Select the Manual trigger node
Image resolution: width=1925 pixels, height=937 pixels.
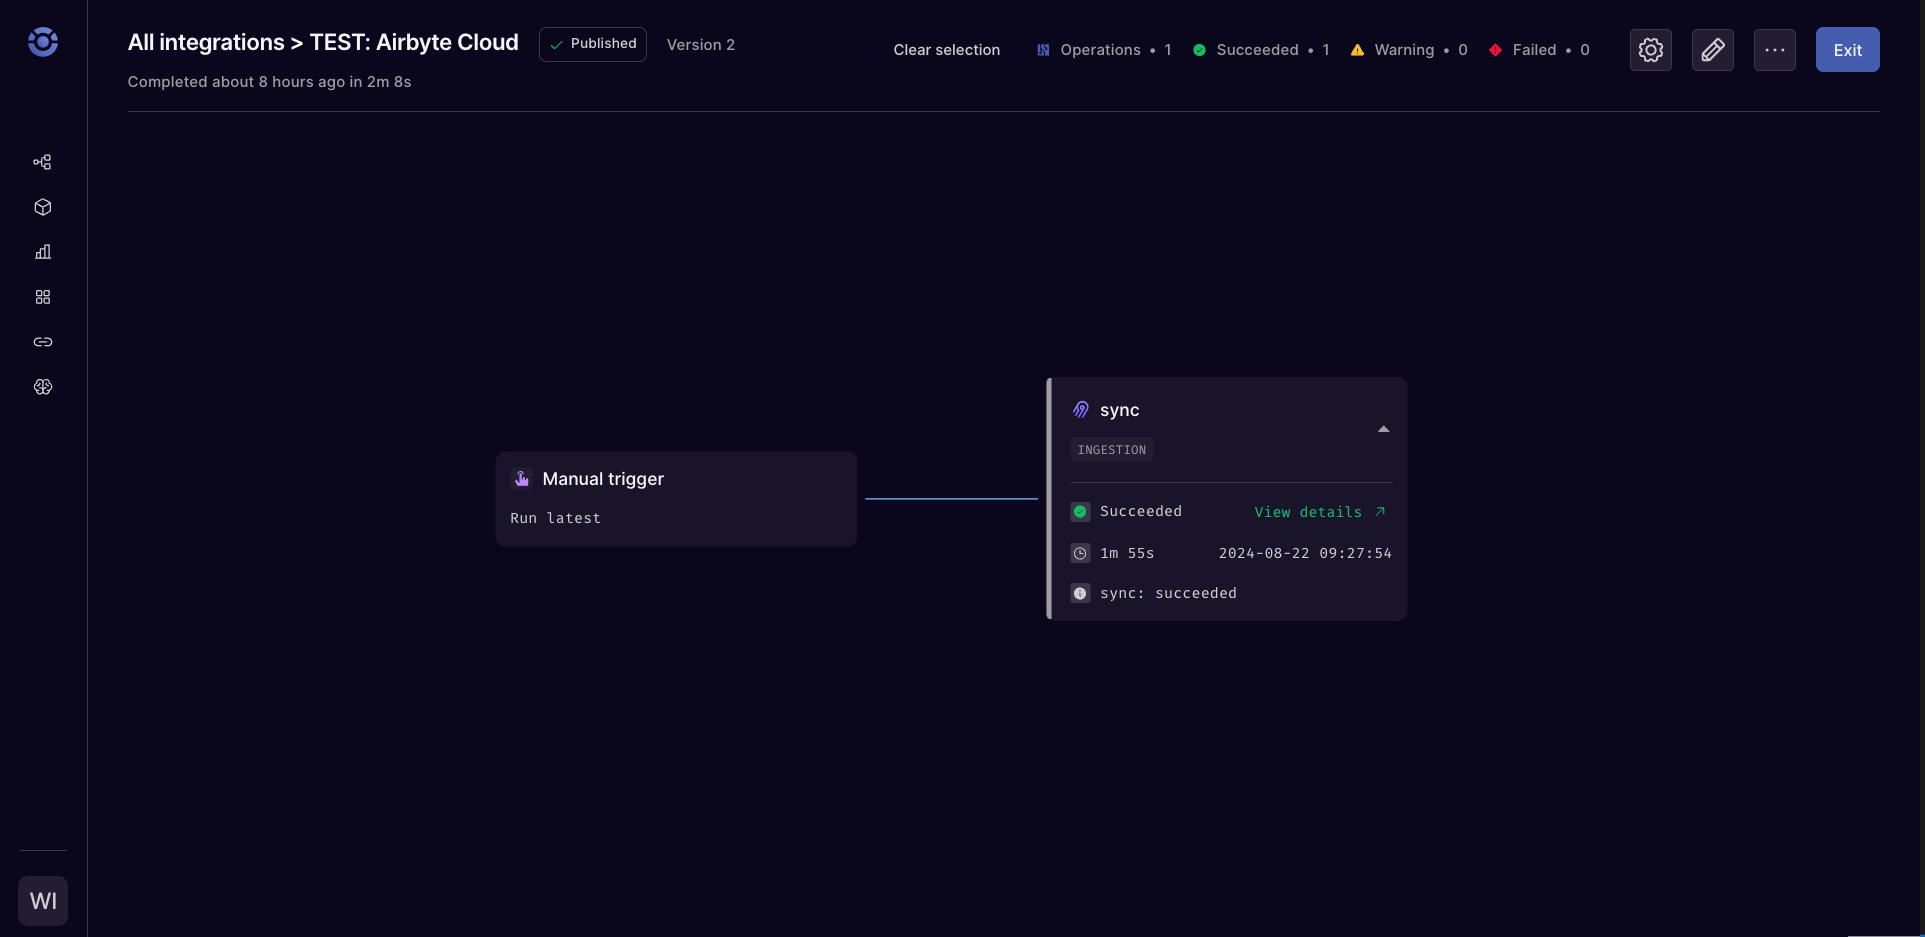676,498
